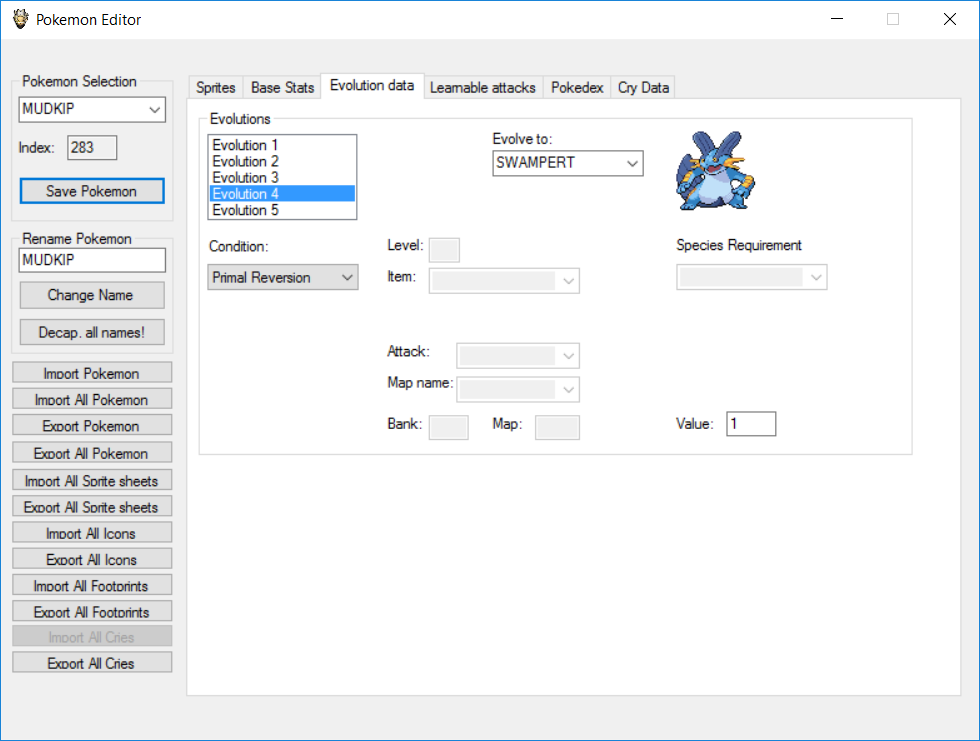The width and height of the screenshot is (980, 741).
Task: Click the Import Pokemon button
Action: point(92,372)
